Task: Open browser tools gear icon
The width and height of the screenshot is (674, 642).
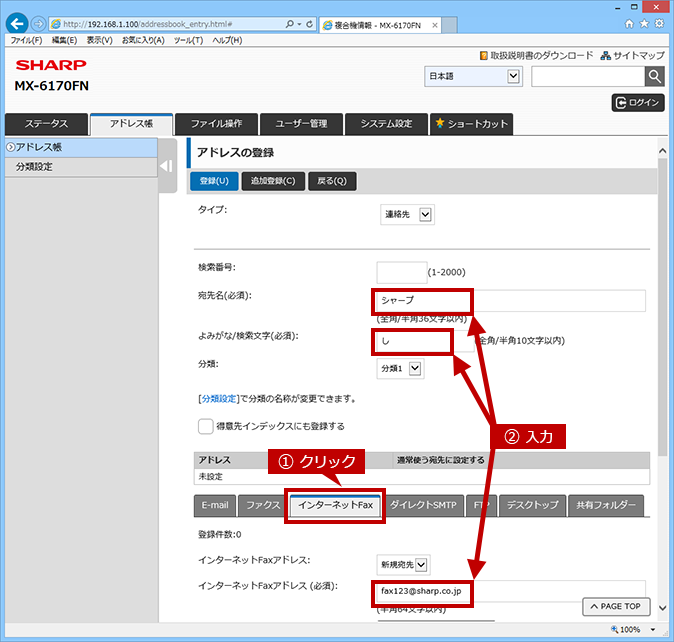Action: [x=659, y=24]
